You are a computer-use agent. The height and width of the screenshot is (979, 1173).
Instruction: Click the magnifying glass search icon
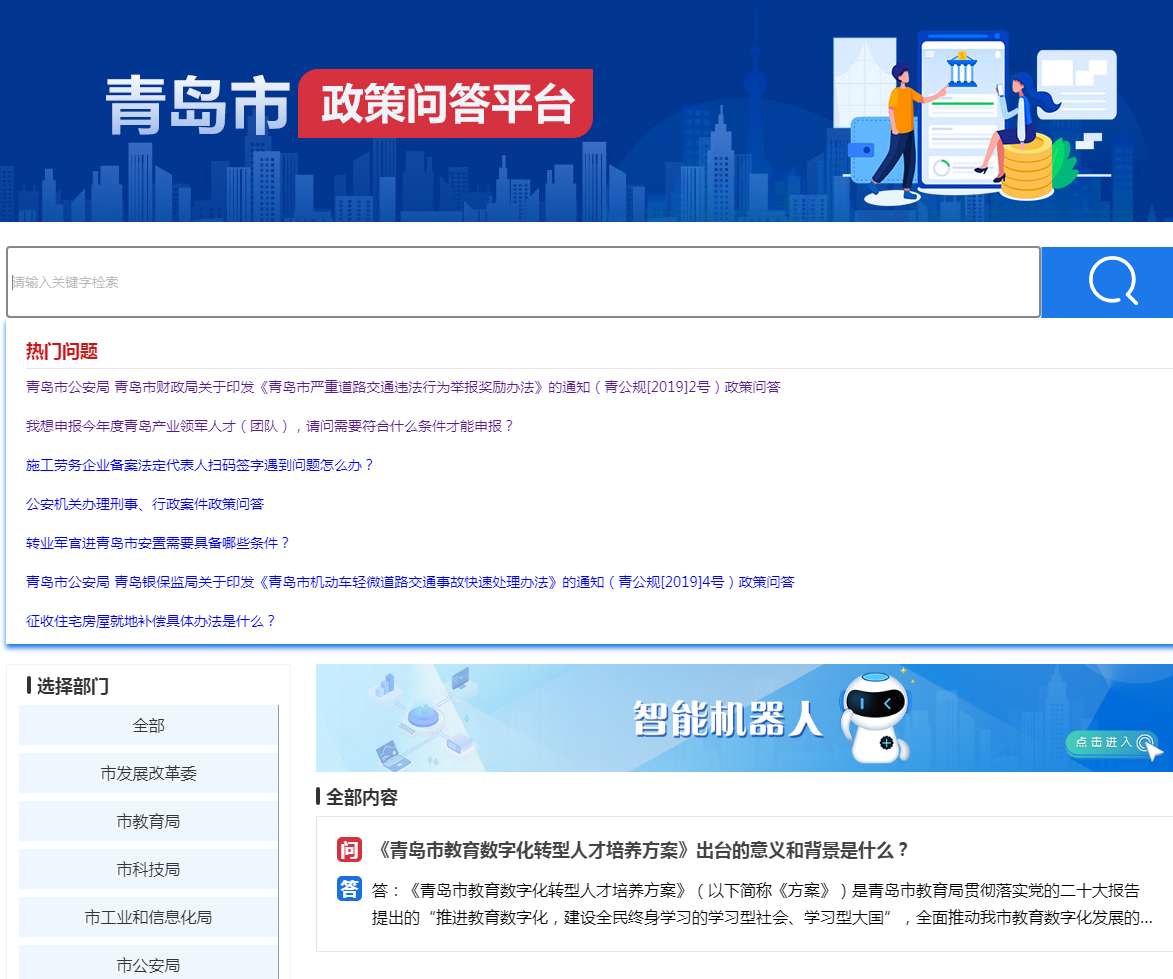1112,282
